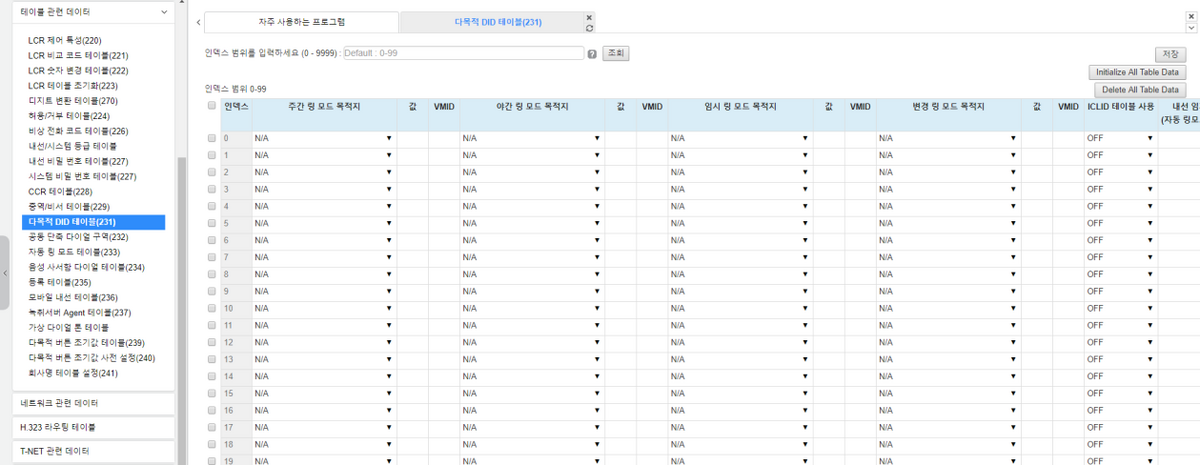The width and height of the screenshot is (1200, 465).
Task: Open 다목적 버튼 초기값 사전 설정(240)
Action: (91, 357)
